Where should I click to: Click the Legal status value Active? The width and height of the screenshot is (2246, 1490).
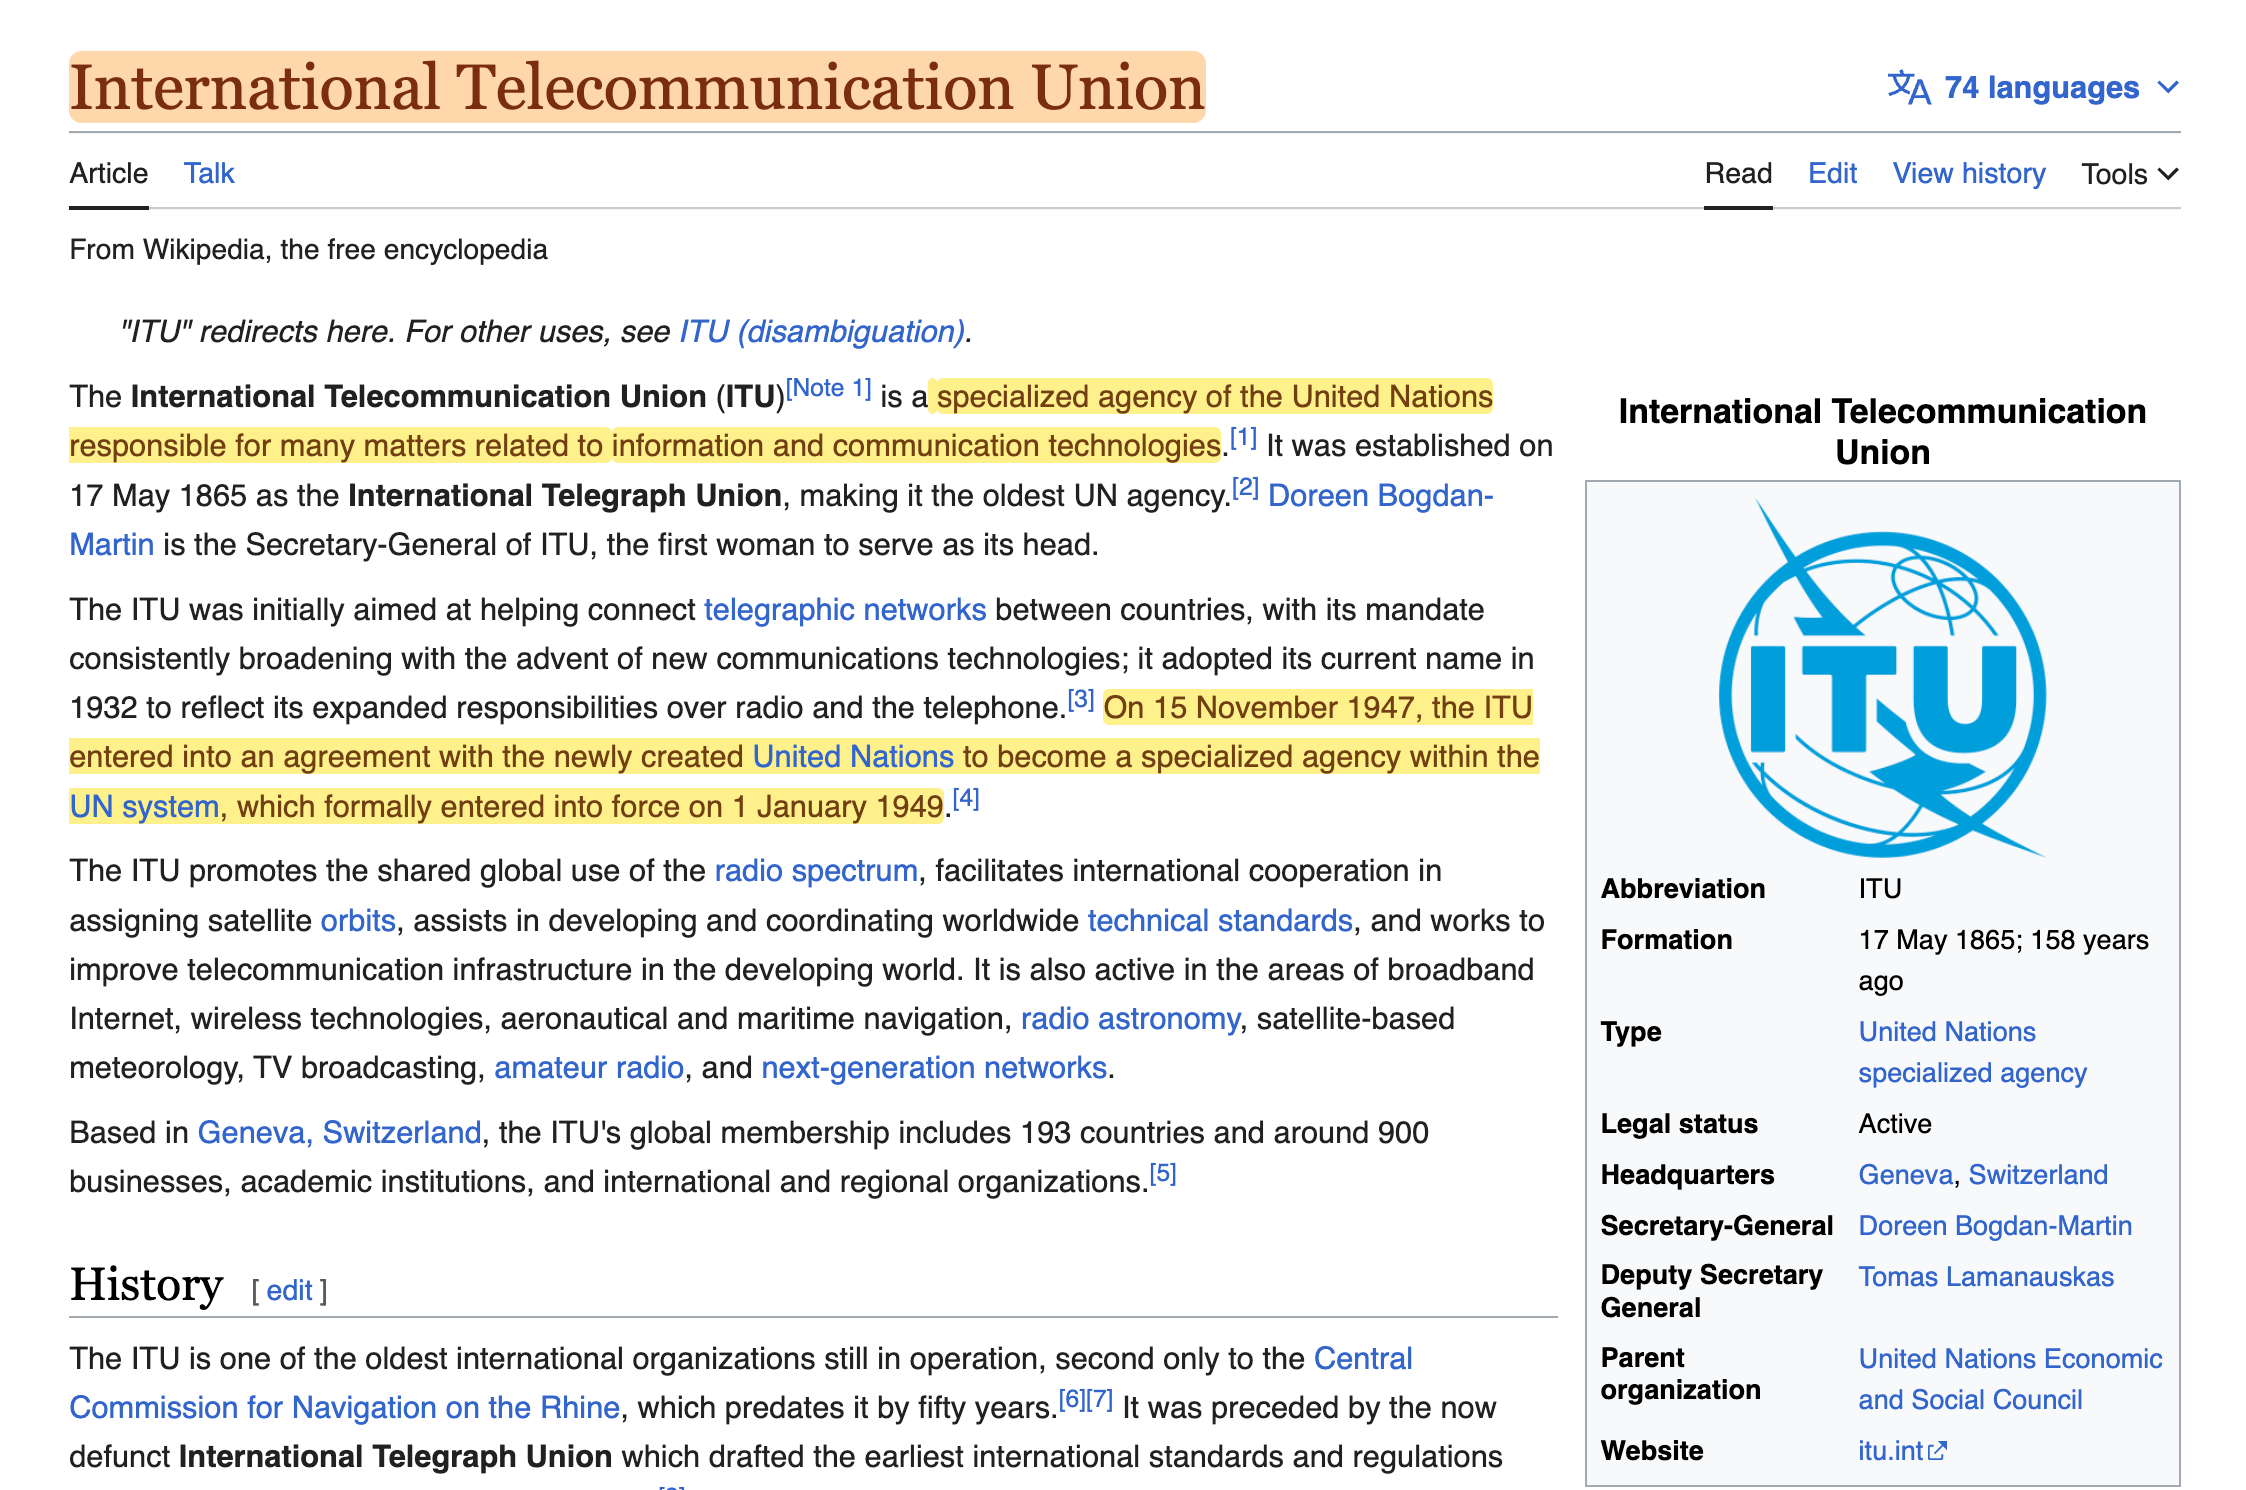(1895, 1123)
